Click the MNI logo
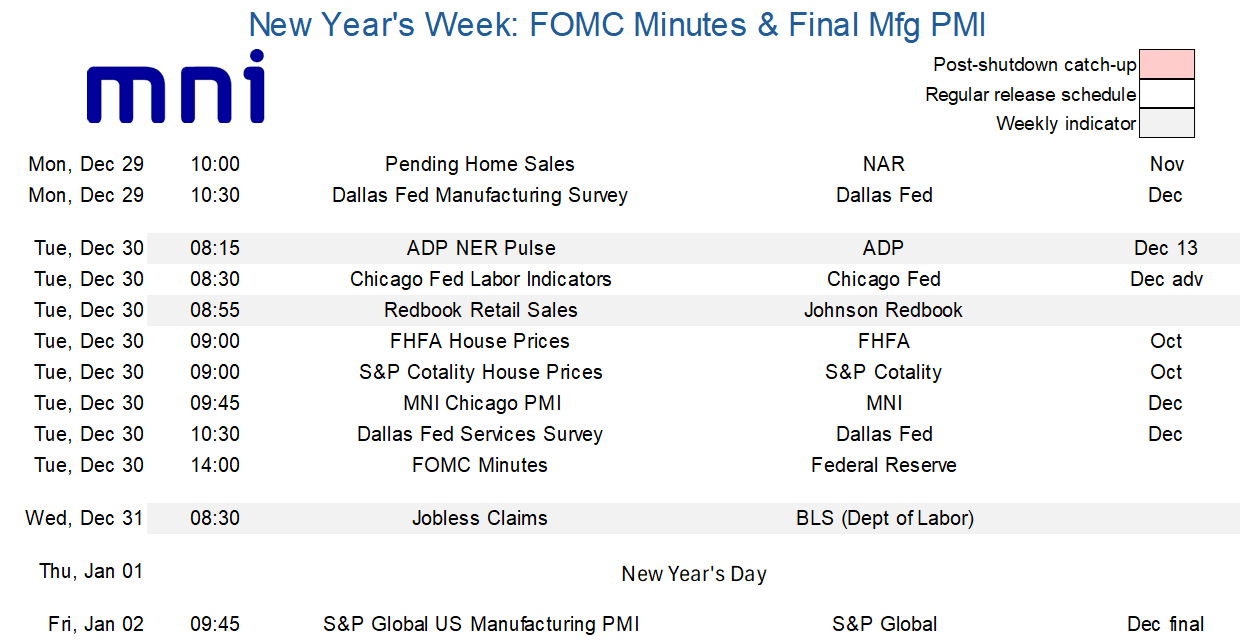 point(176,87)
